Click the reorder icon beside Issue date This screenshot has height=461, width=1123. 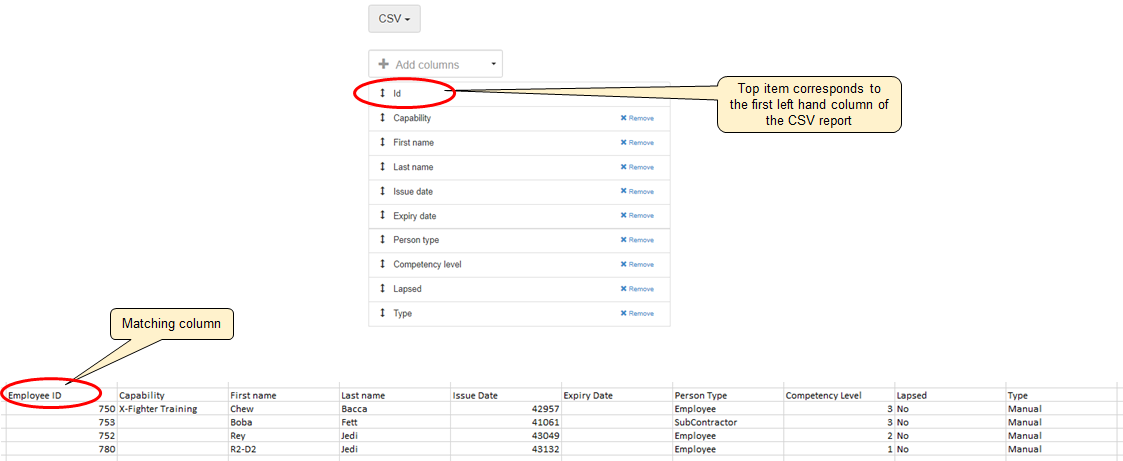pos(382,191)
